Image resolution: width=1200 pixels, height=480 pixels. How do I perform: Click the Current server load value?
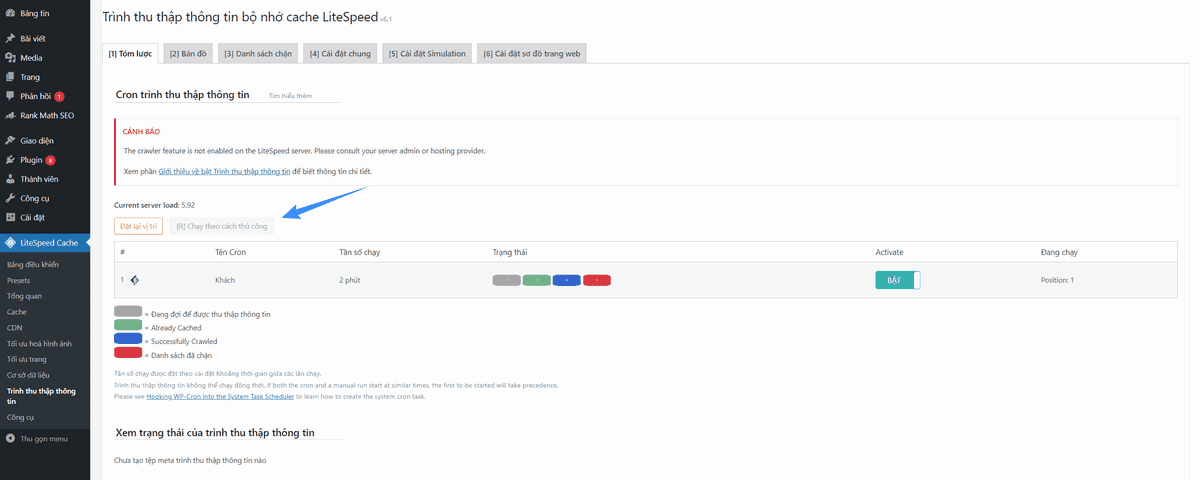[188, 204]
